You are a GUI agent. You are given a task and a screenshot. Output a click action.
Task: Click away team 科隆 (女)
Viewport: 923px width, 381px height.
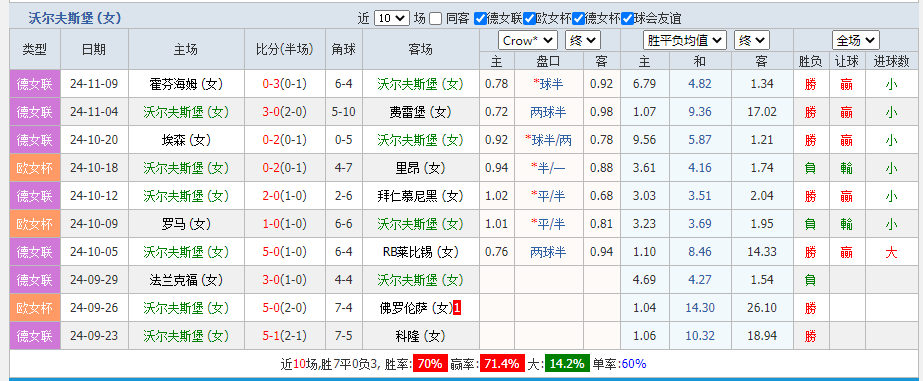coord(420,336)
